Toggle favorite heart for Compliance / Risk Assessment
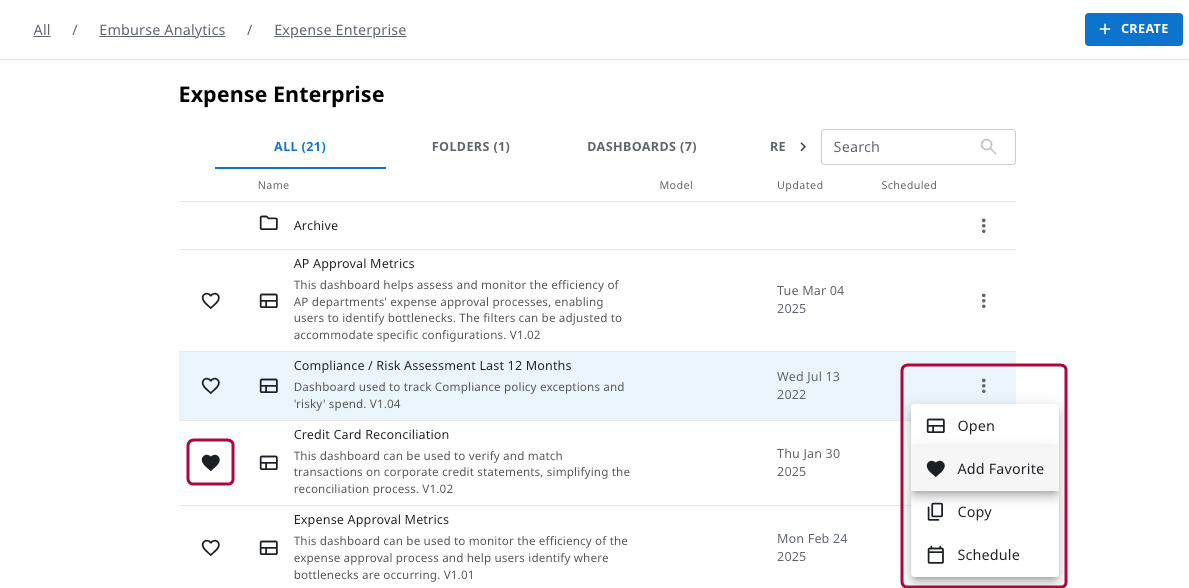The image size is (1189, 588). click(x=210, y=386)
